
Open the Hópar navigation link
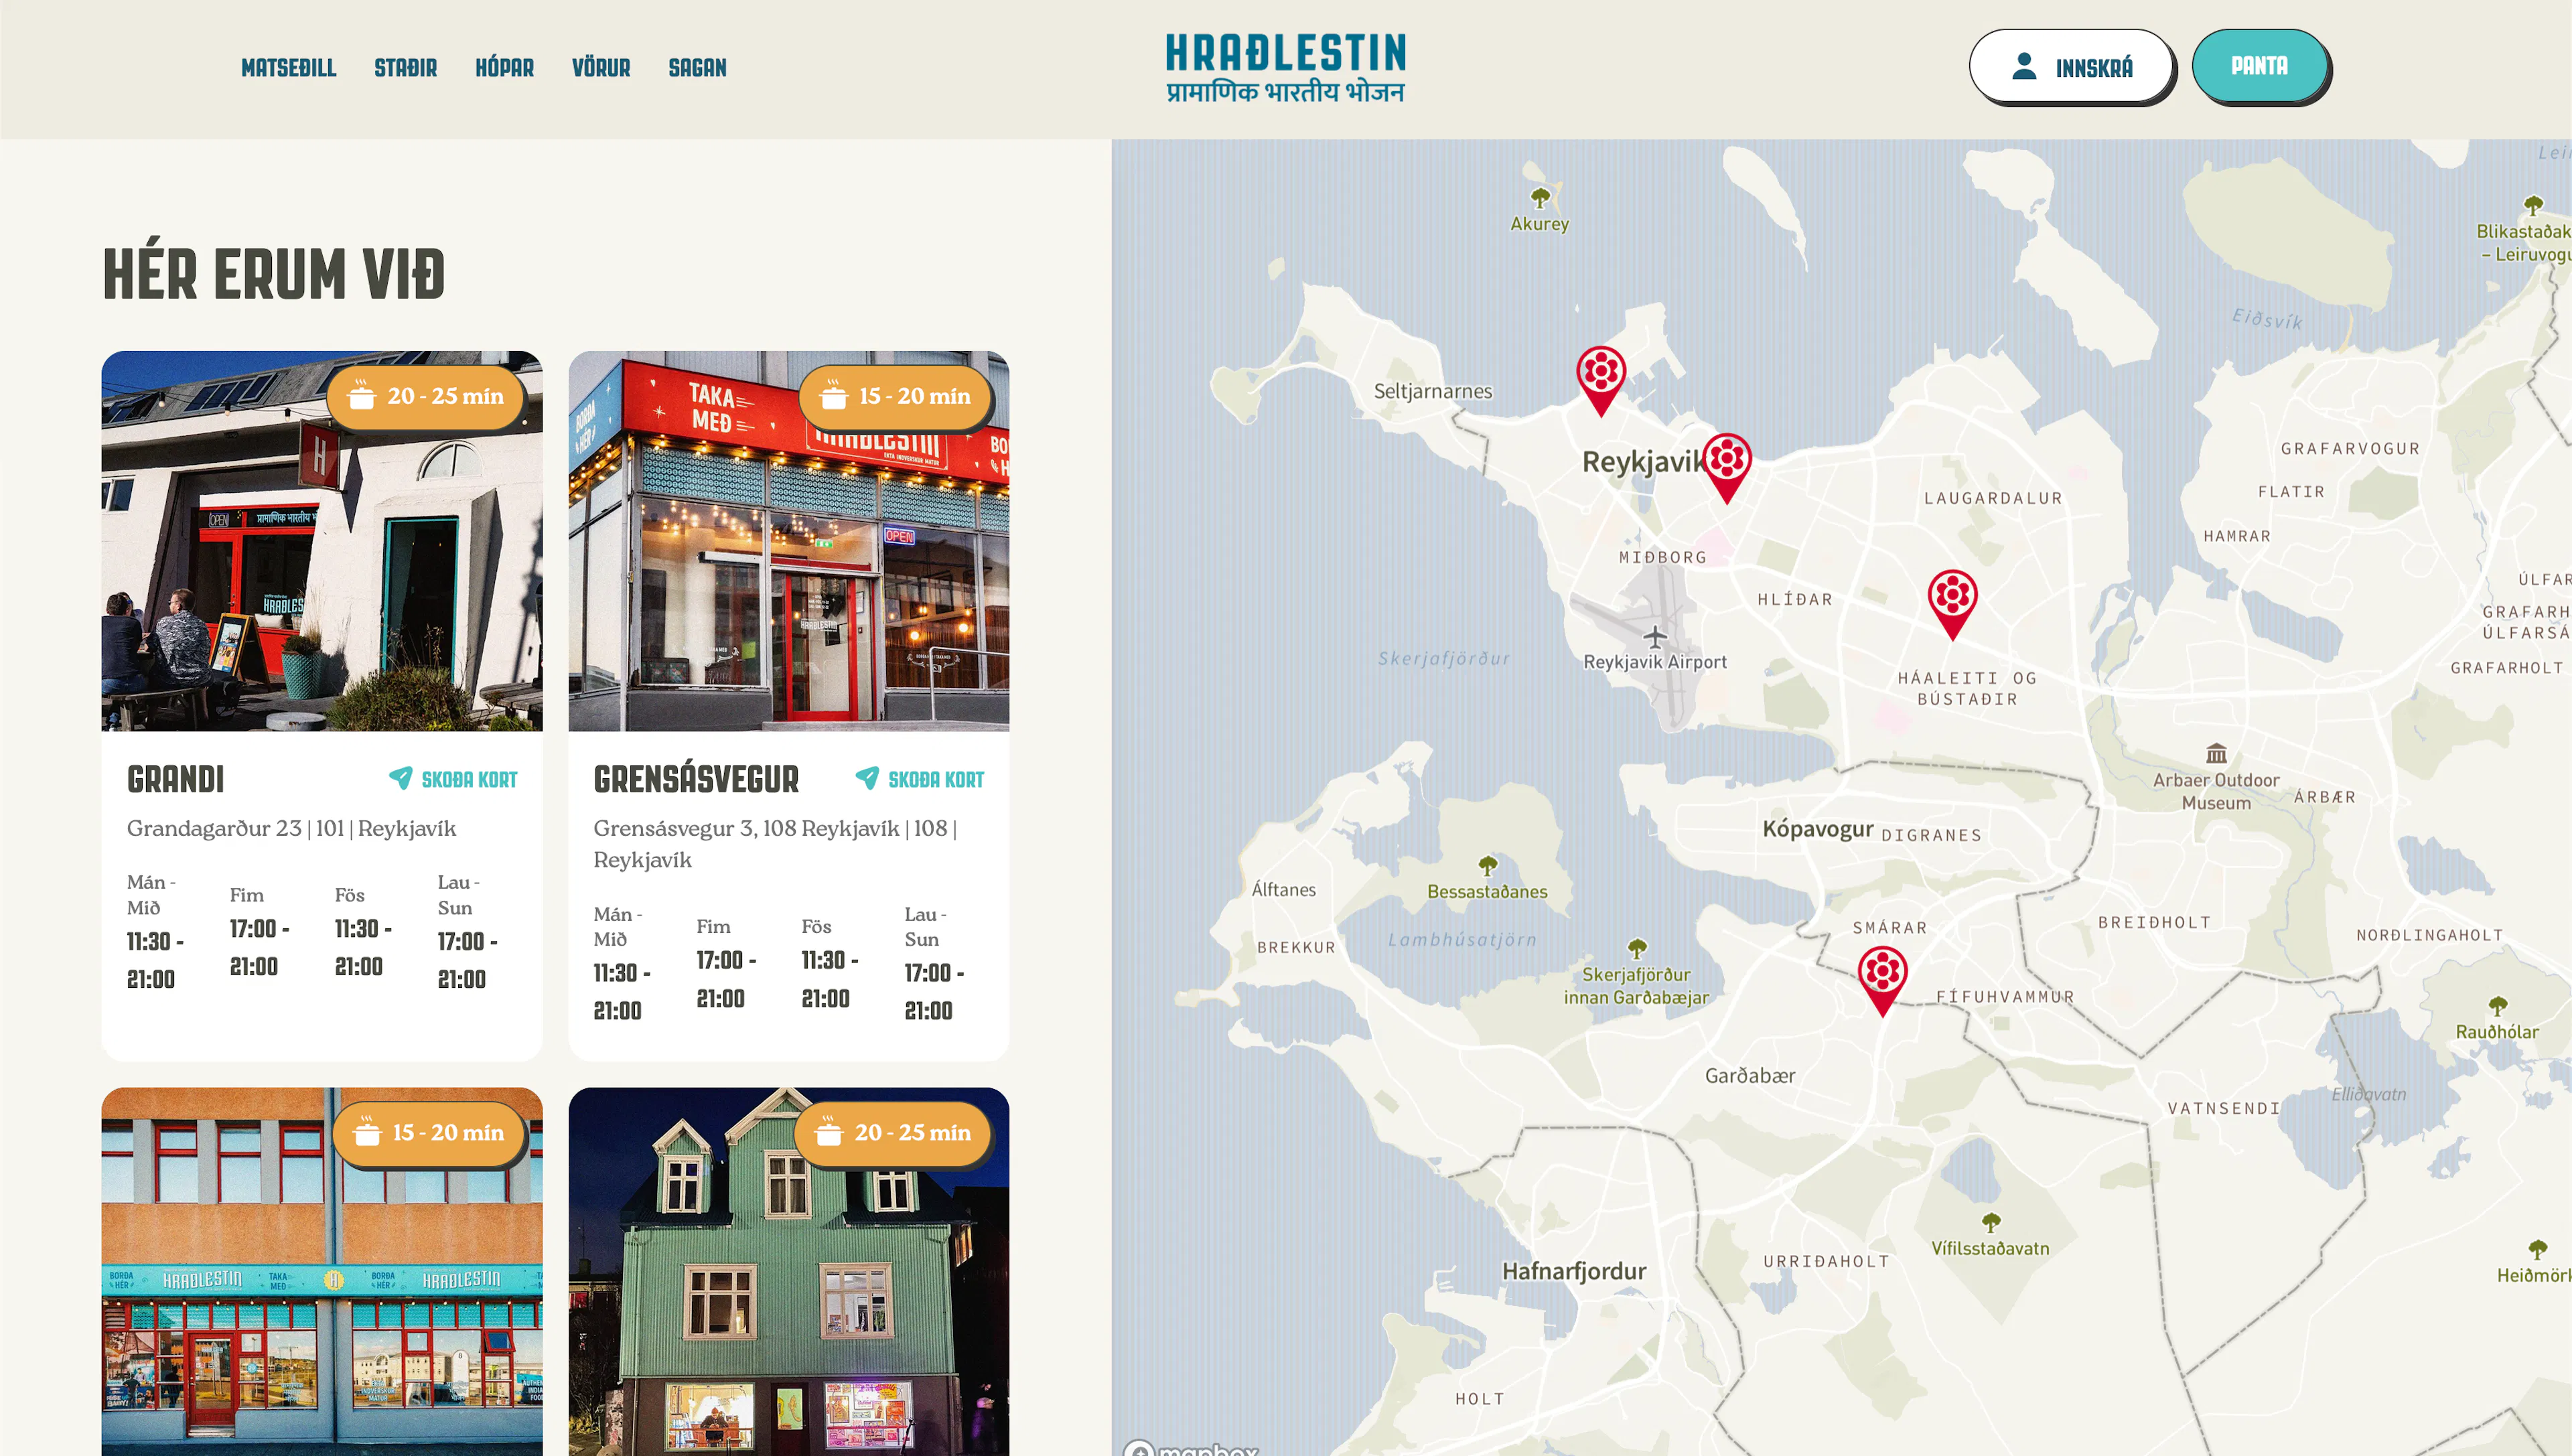coord(504,68)
